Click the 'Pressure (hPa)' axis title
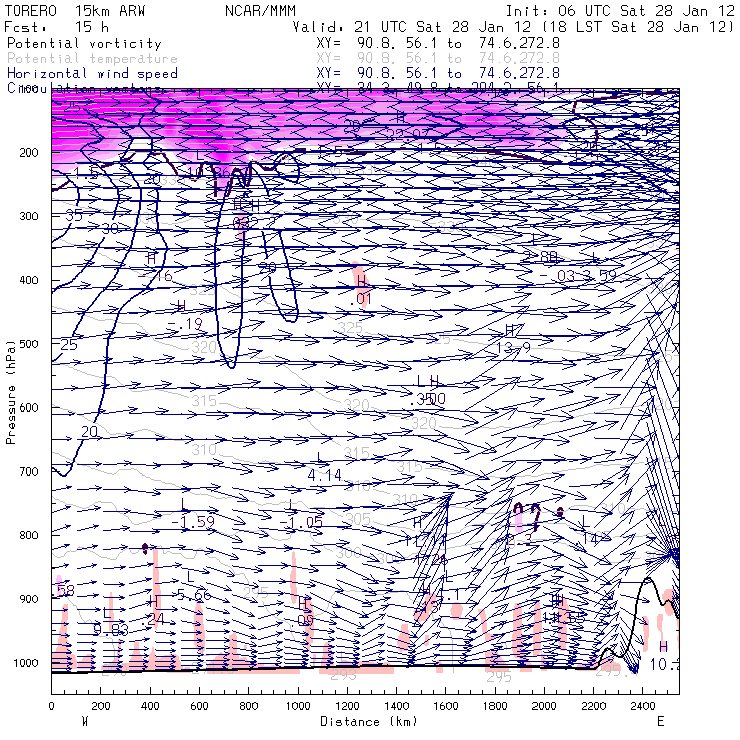The height and width of the screenshot is (740, 740). coord(10,391)
